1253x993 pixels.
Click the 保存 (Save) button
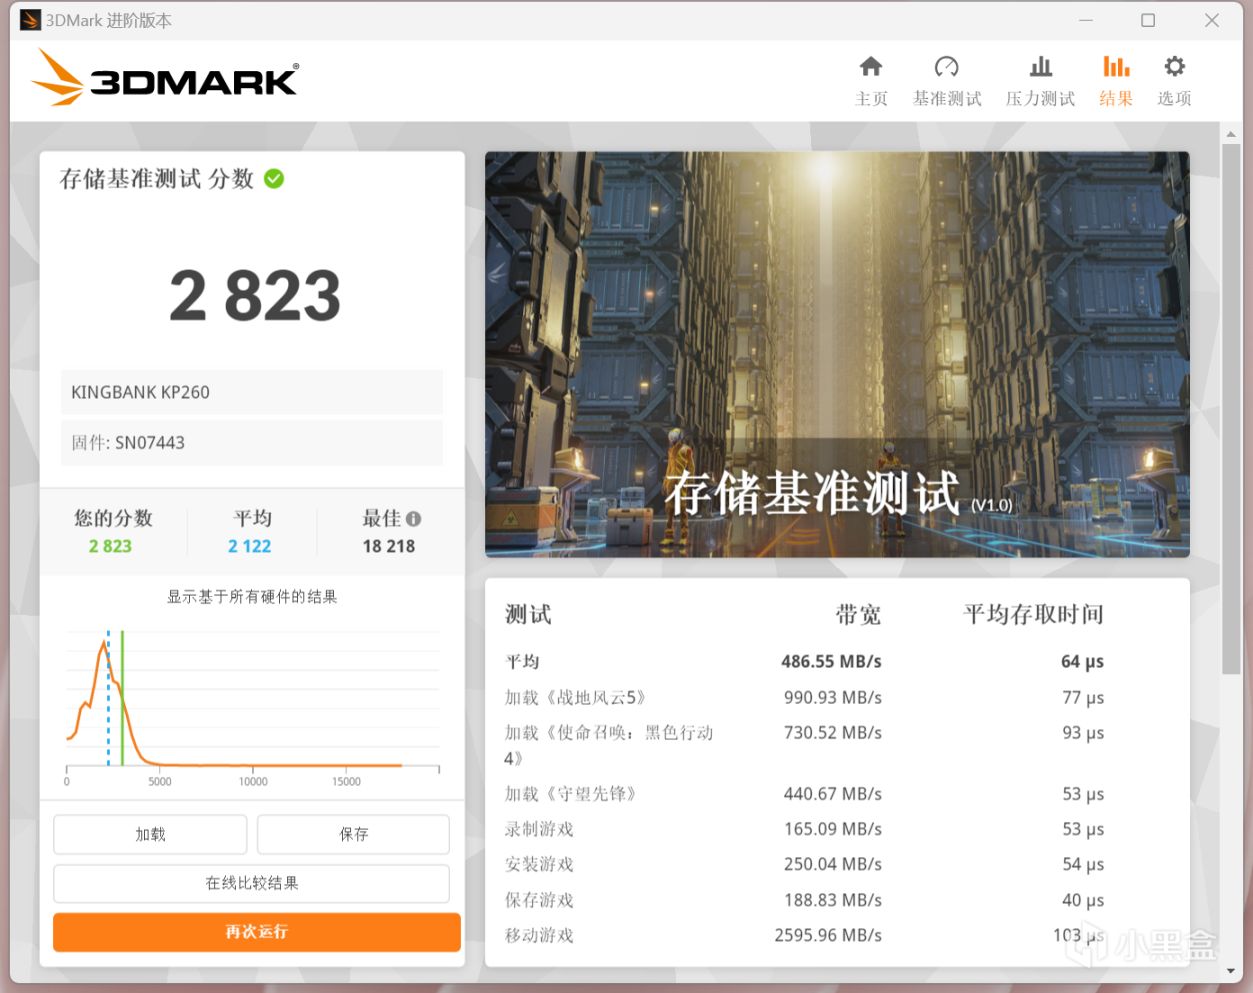[x=353, y=834]
